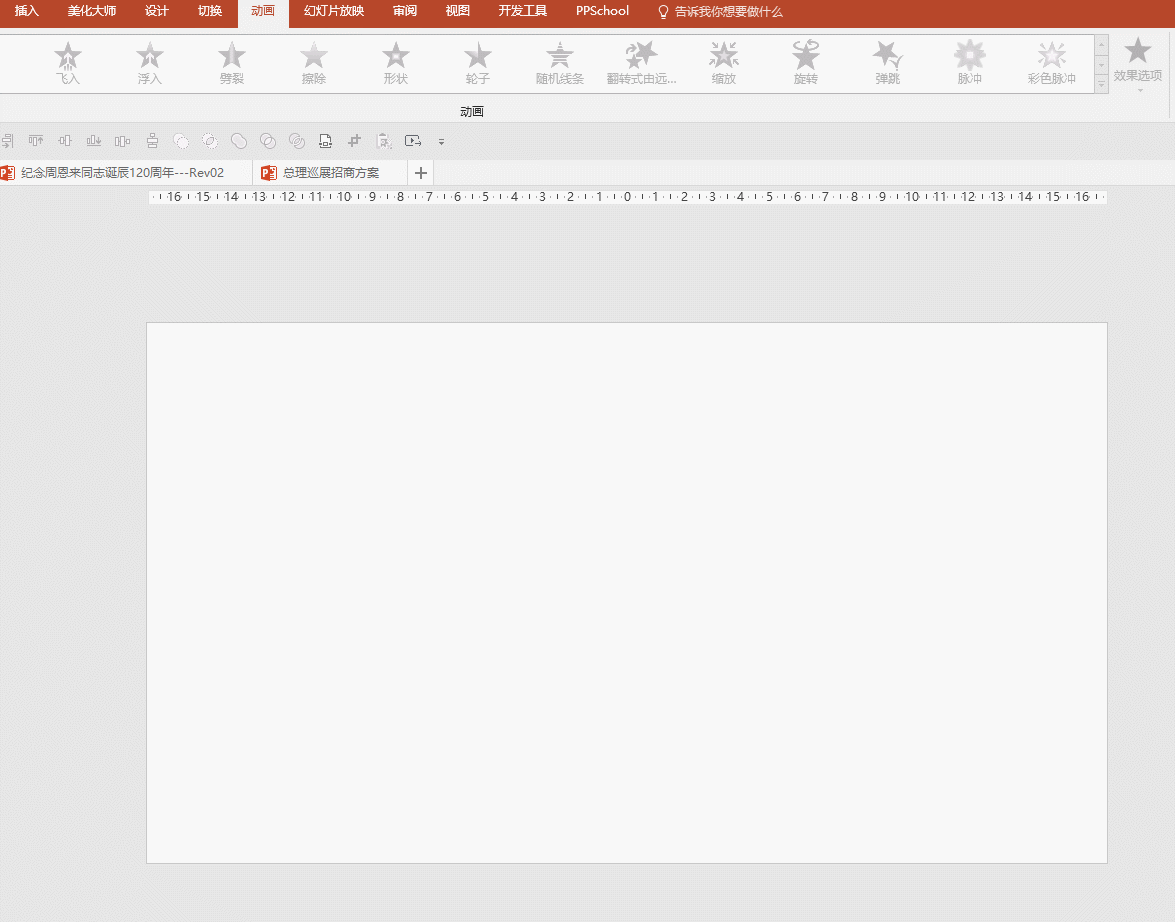Open the 插入 ribbon tab
Image resolution: width=1175 pixels, height=922 pixels.
(26, 11)
